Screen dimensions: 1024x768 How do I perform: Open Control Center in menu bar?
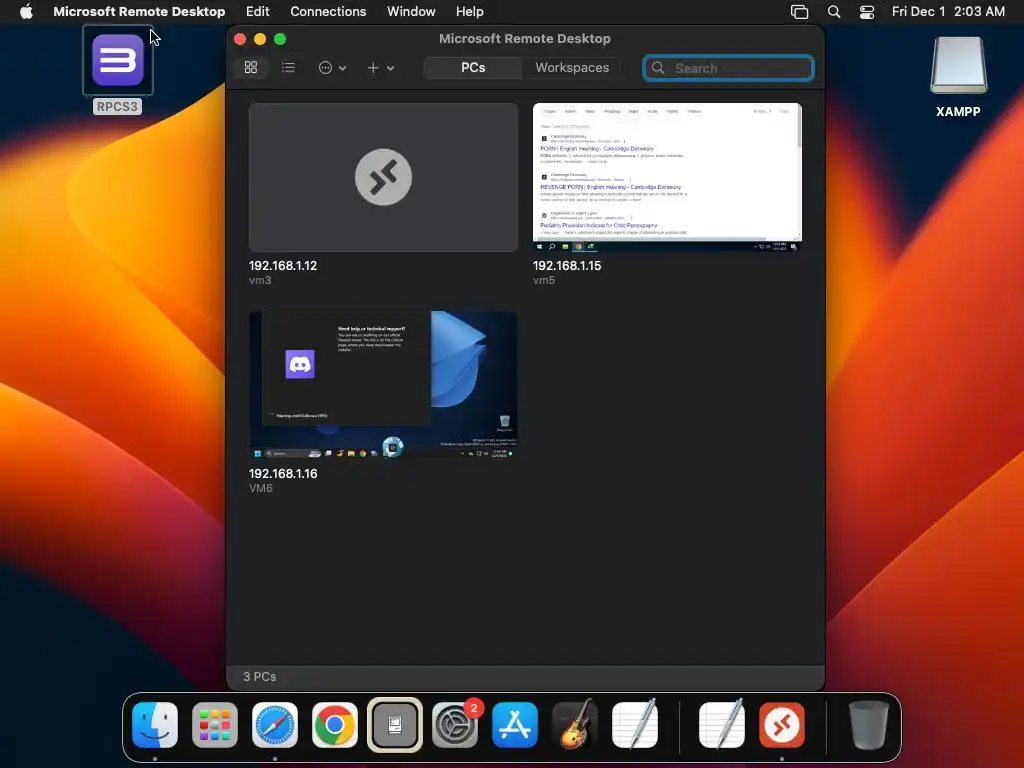coord(867,12)
